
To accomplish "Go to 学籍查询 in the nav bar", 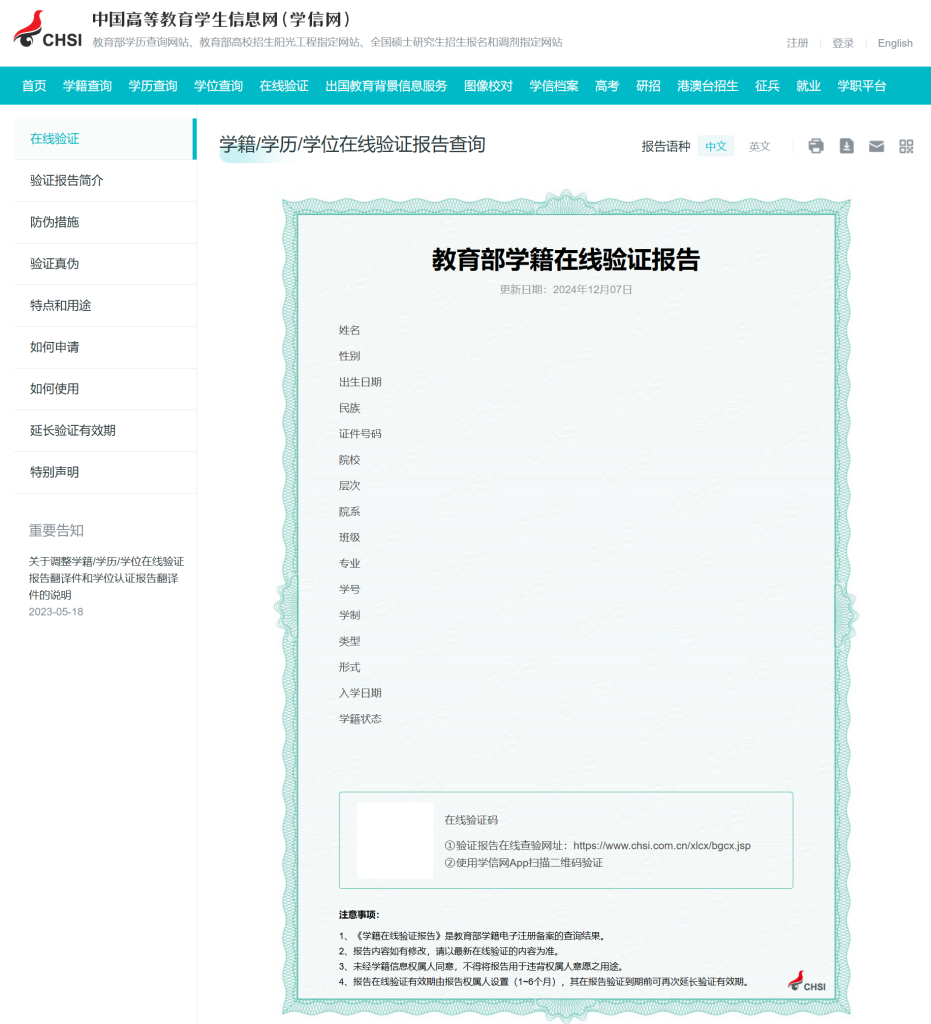I will point(87,86).
